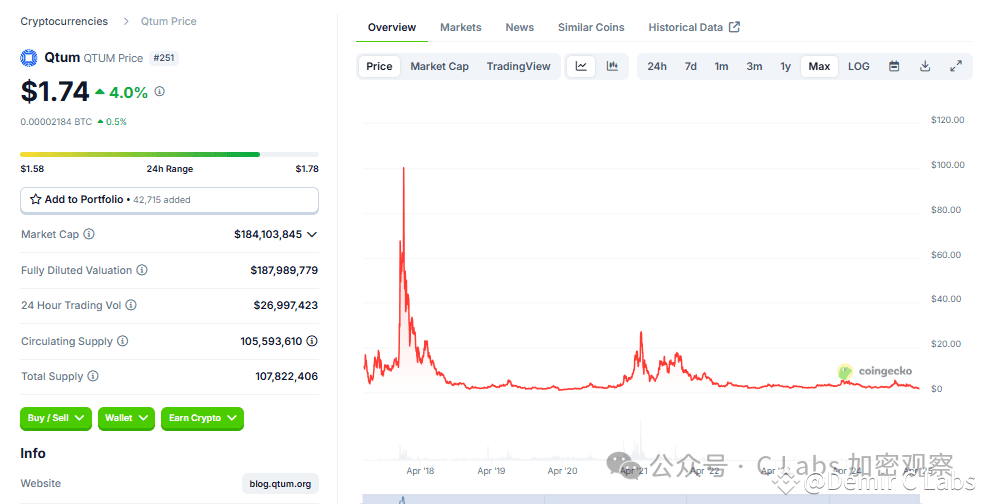This screenshot has height=504, width=984.
Task: Open the calendar date range picker
Action: click(x=894, y=67)
